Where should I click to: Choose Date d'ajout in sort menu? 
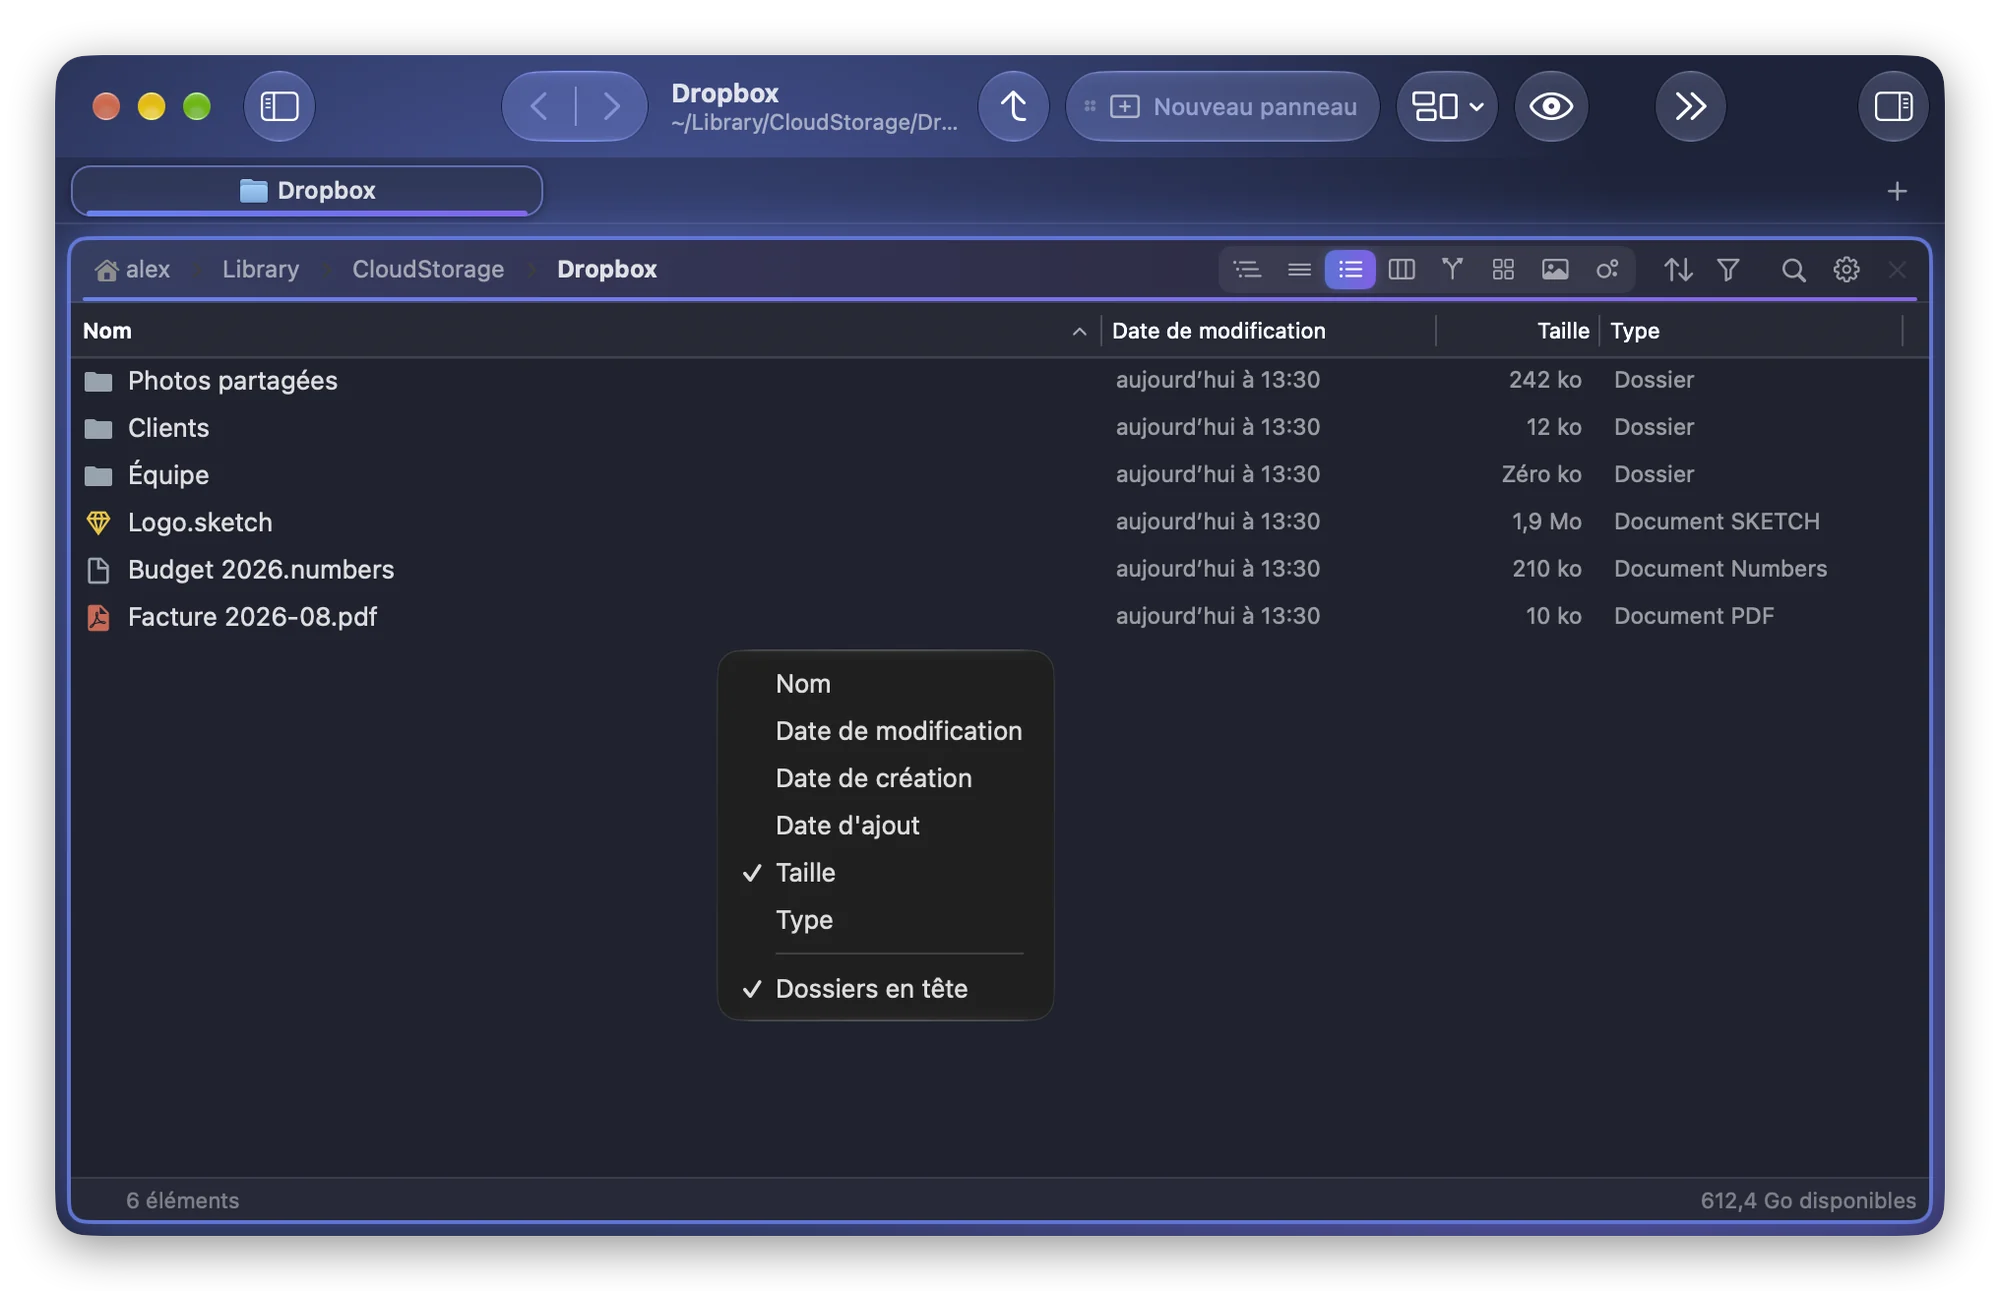click(x=885, y=825)
